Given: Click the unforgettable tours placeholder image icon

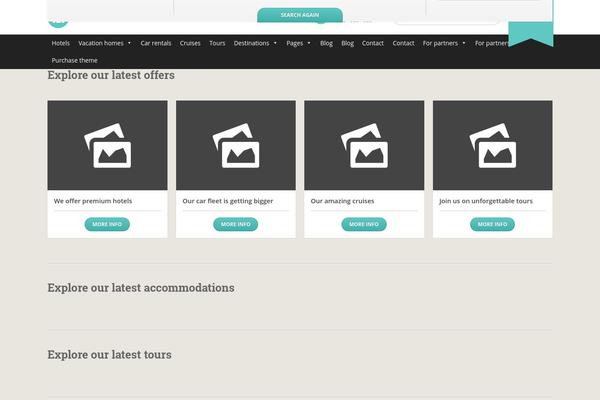Looking at the screenshot, I should [x=492, y=145].
